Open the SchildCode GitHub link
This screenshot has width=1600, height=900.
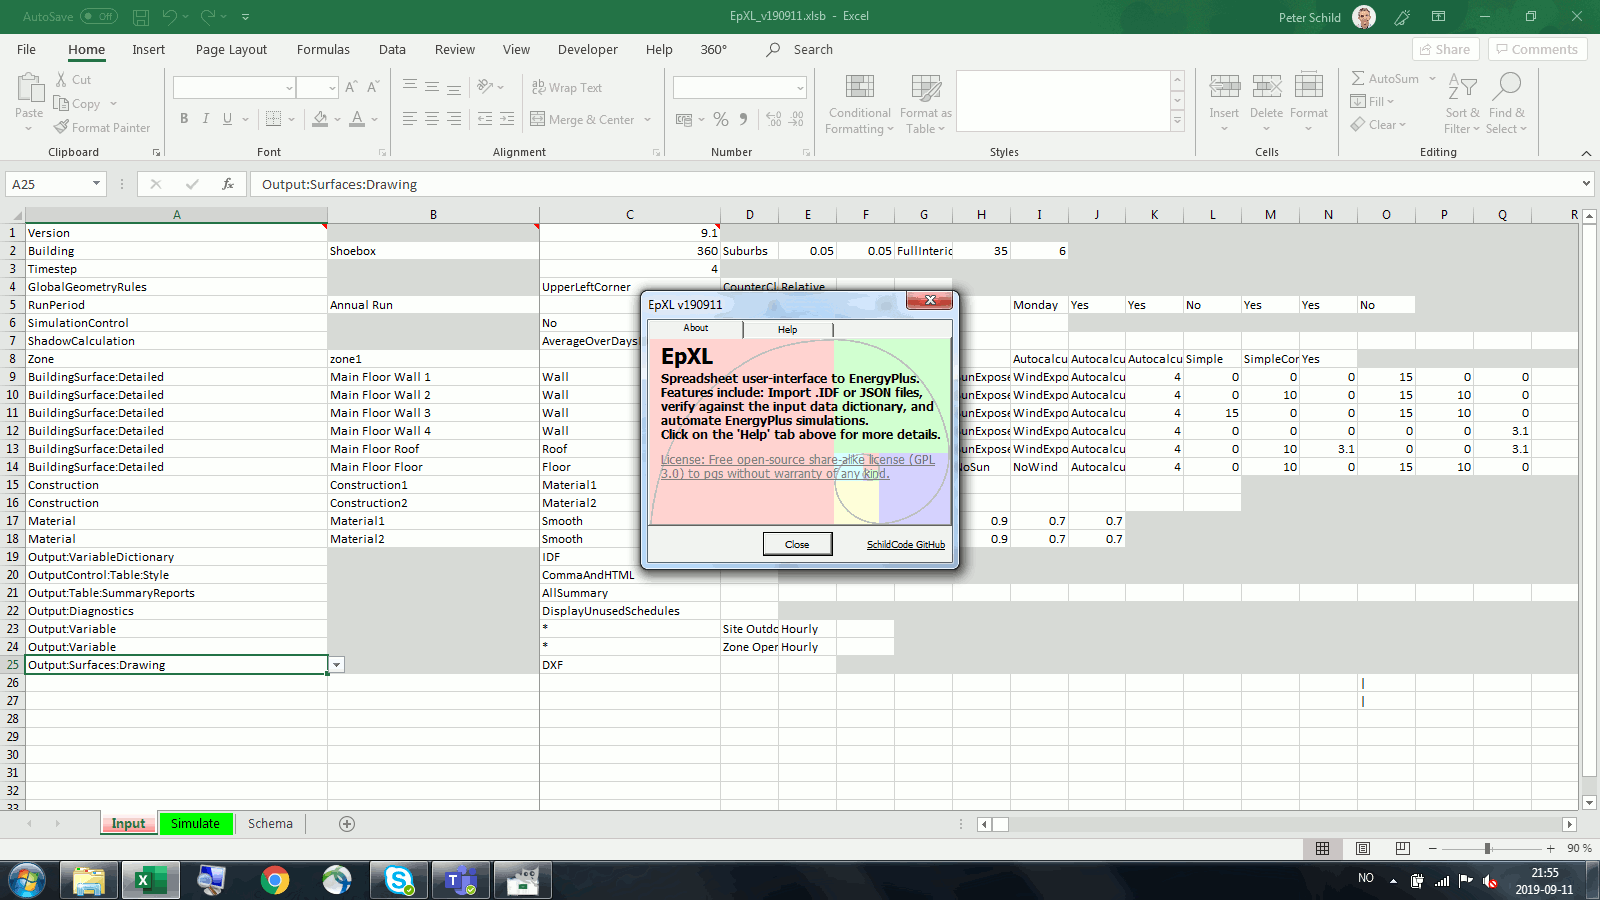(905, 545)
